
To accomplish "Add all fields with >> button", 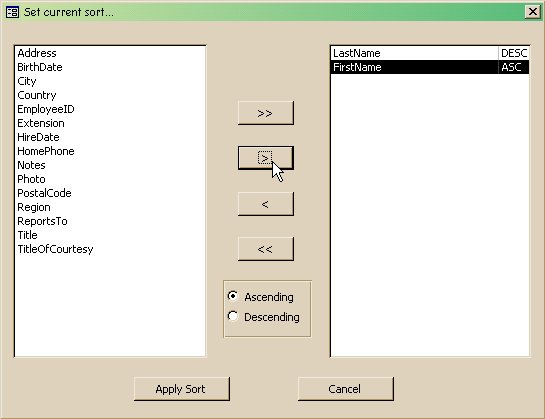I will [266, 113].
